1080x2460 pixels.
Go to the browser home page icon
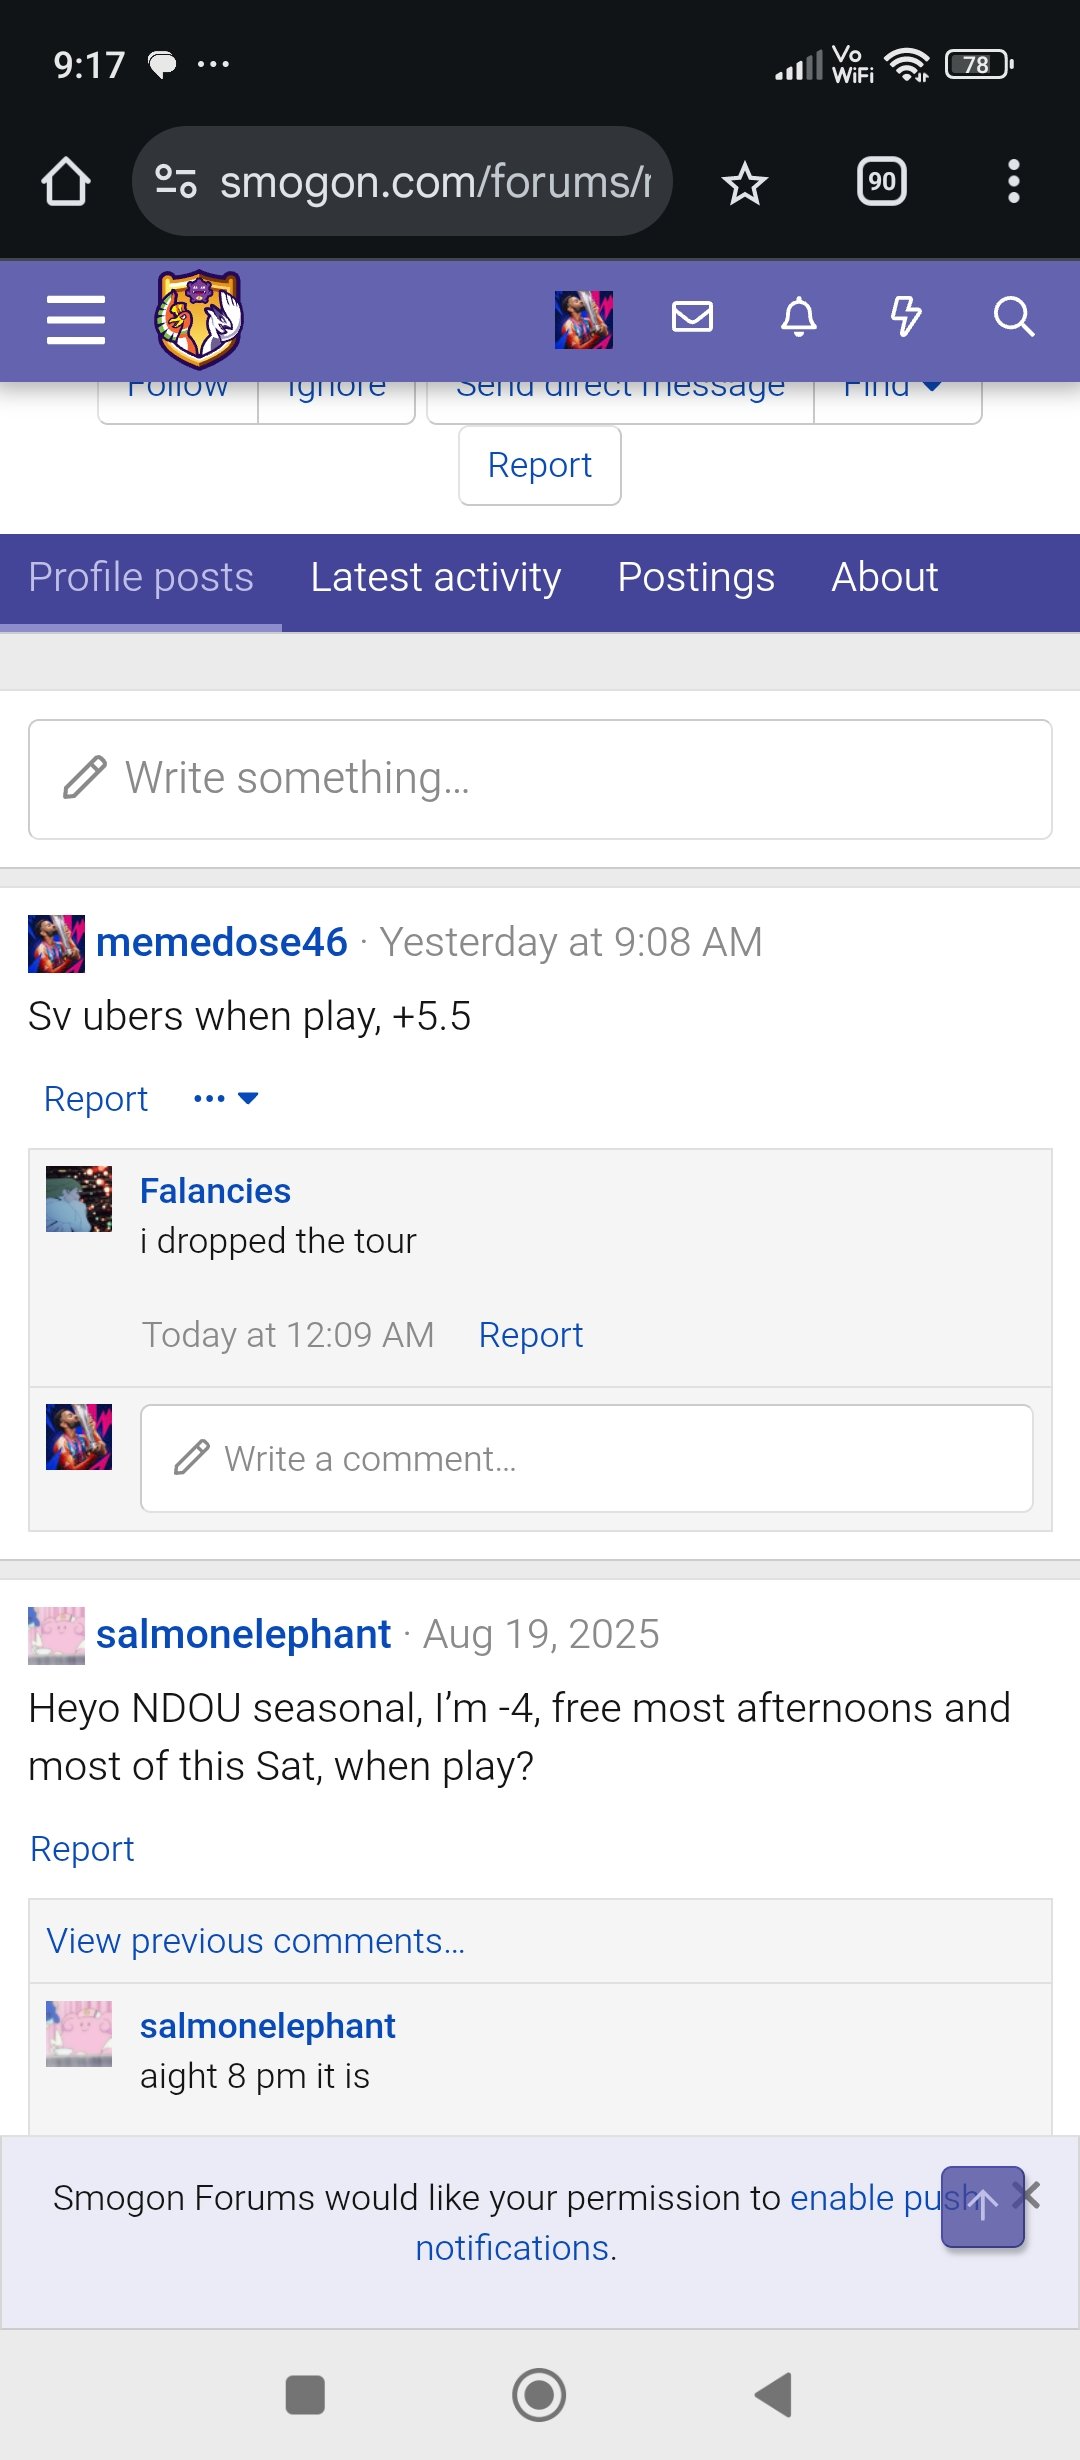pos(66,182)
